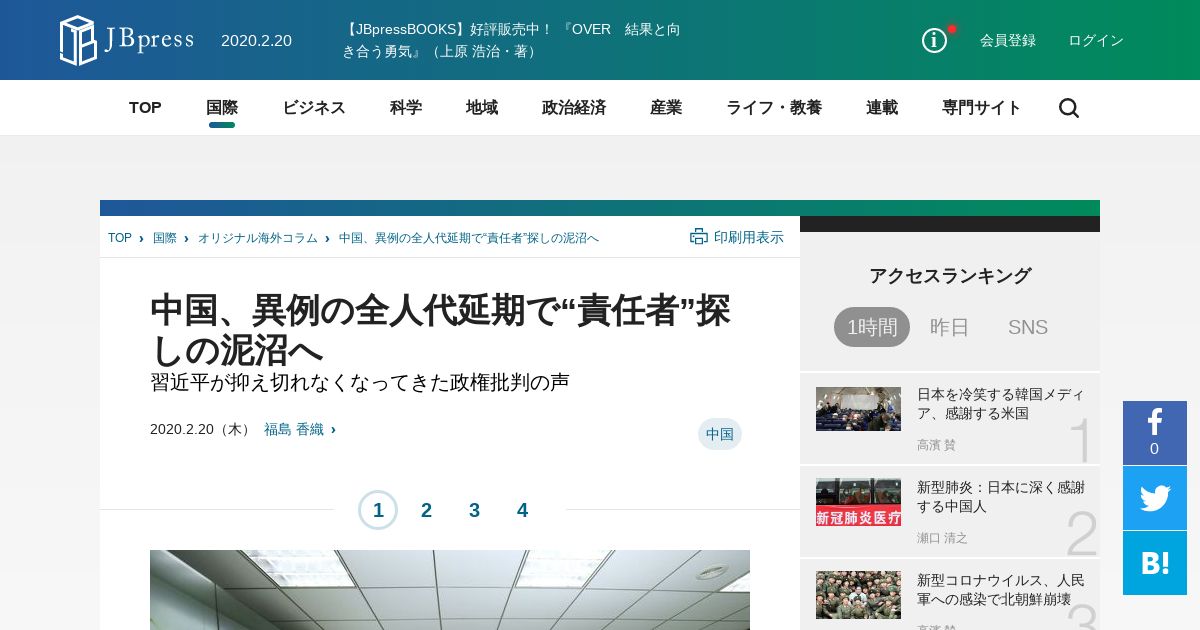Open the 連載 menu item
The image size is (1200, 630).
882,108
